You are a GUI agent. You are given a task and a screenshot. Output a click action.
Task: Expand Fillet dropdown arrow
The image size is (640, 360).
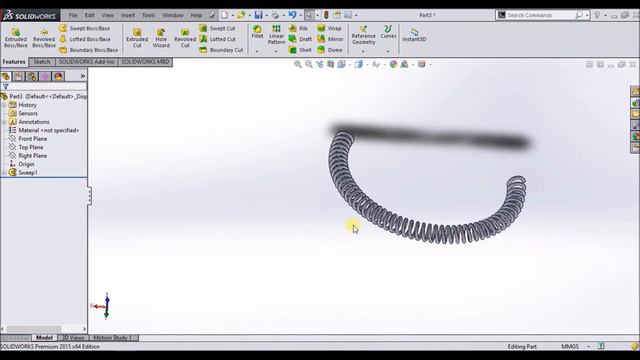(x=257, y=51)
